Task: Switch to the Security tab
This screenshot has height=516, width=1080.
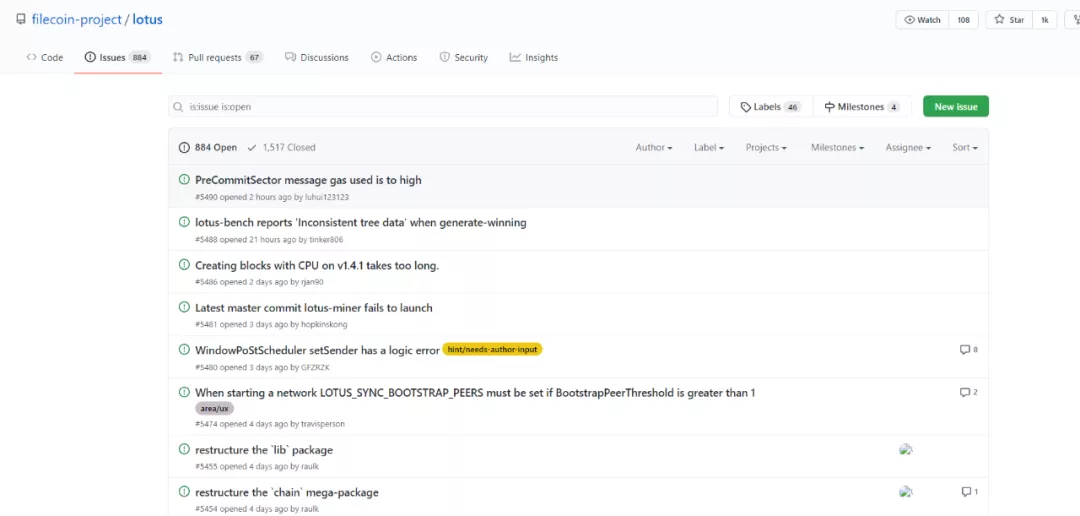Action: pyautogui.click(x=464, y=57)
